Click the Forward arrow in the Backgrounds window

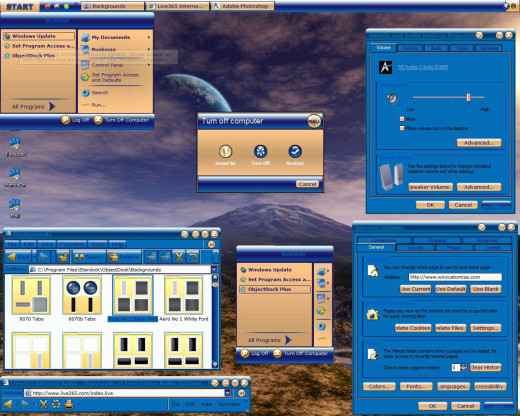43,257
